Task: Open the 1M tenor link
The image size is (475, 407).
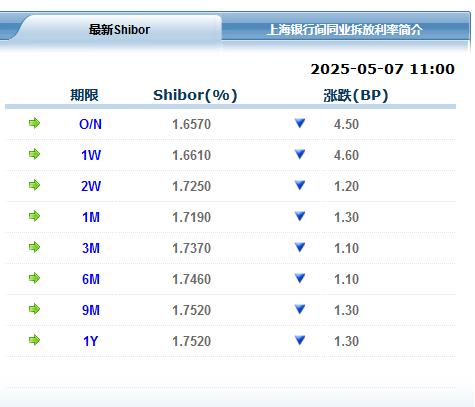Action: click(x=91, y=217)
